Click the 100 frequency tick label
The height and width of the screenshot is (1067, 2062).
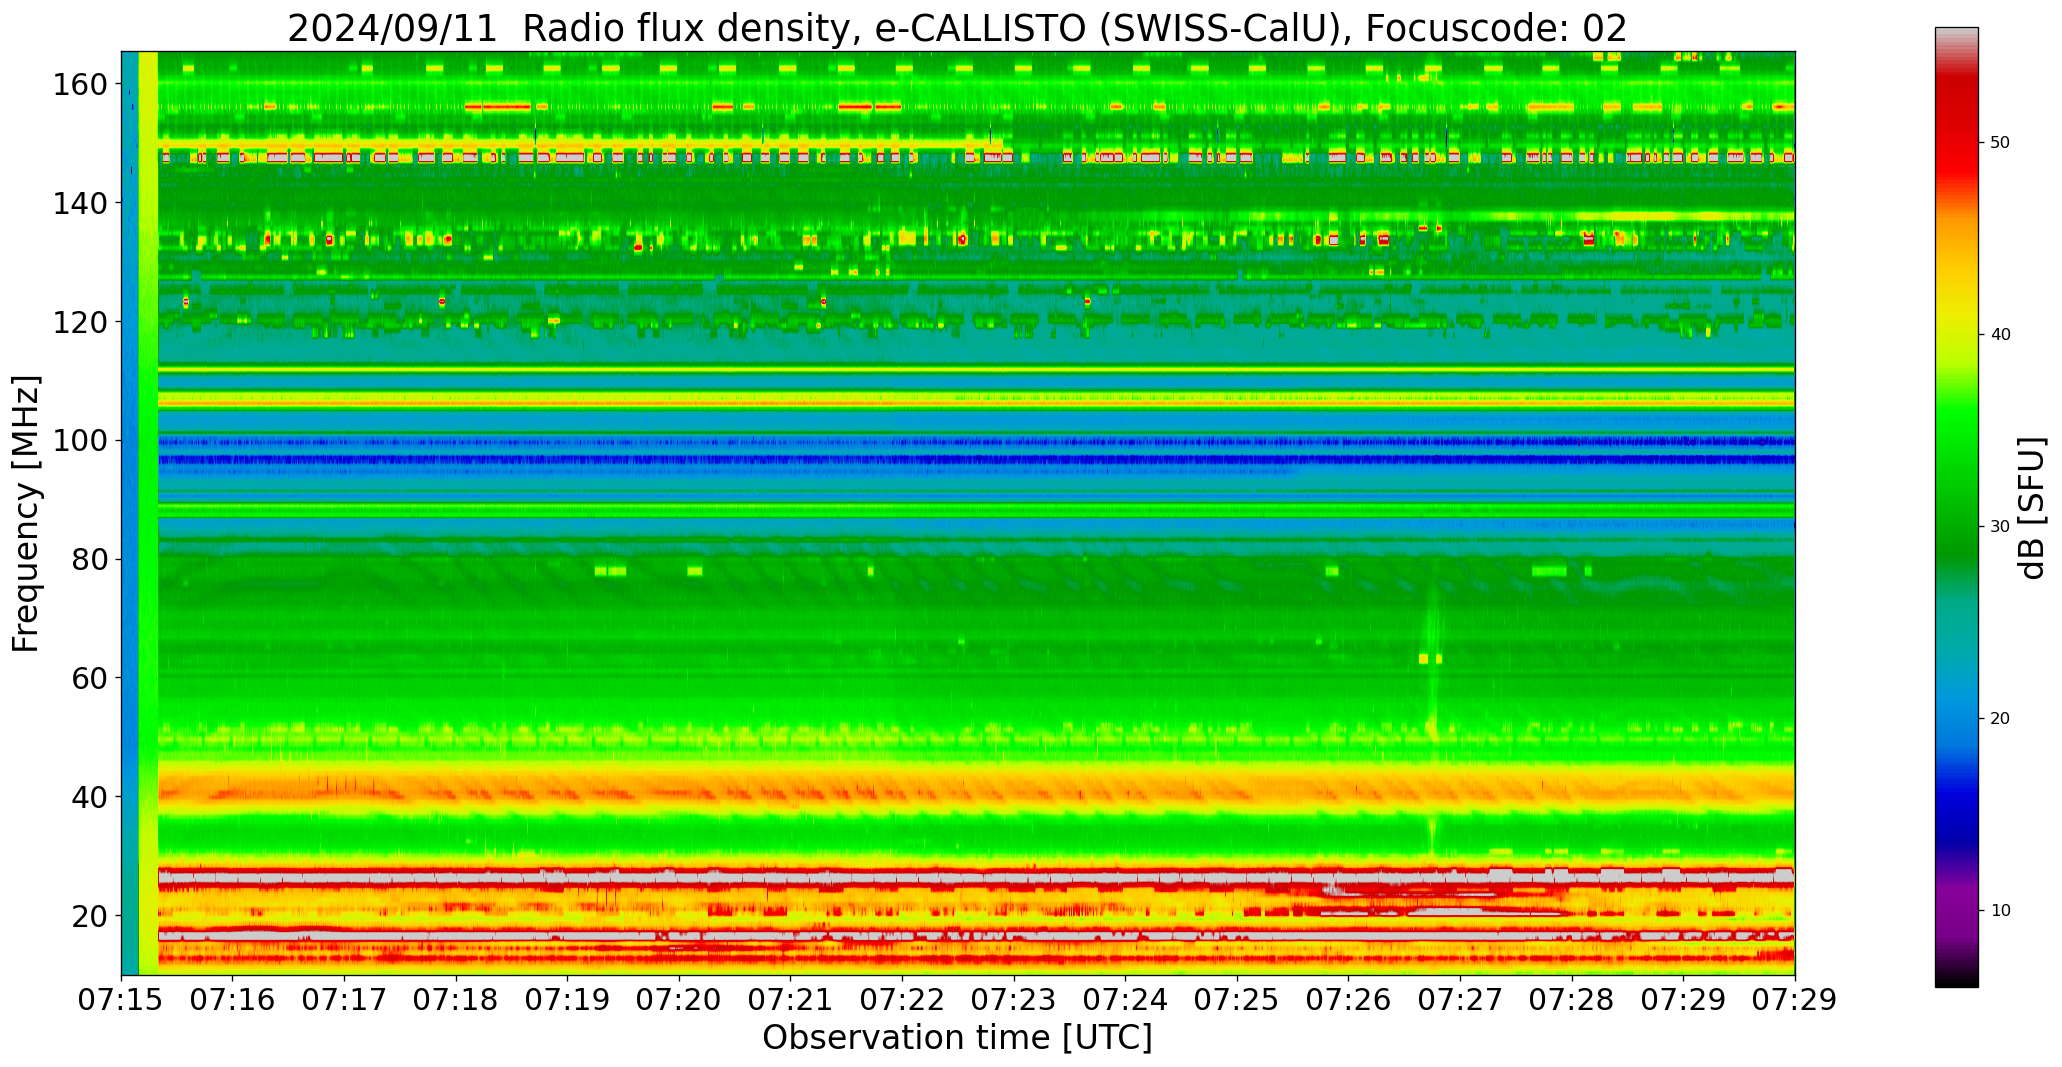pyautogui.click(x=80, y=441)
